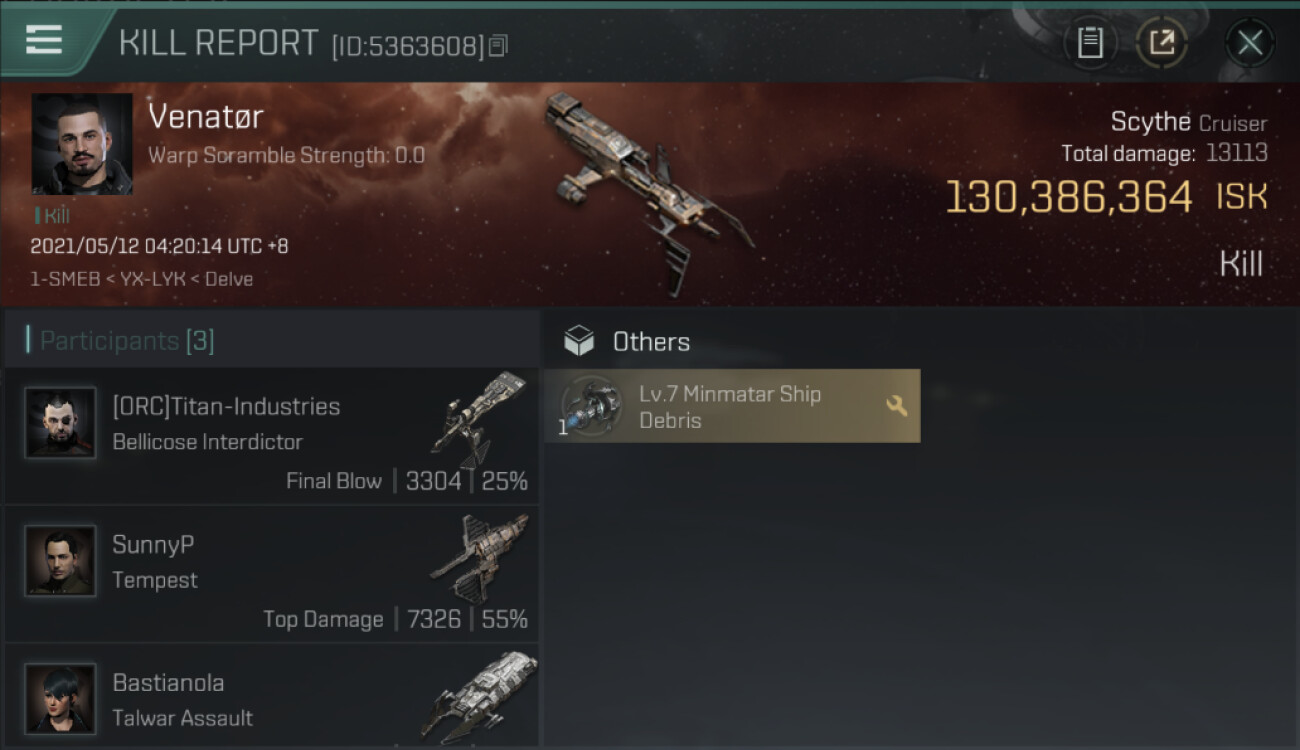View Venatør's pilot portrait
The image size is (1300, 750).
tap(82, 144)
